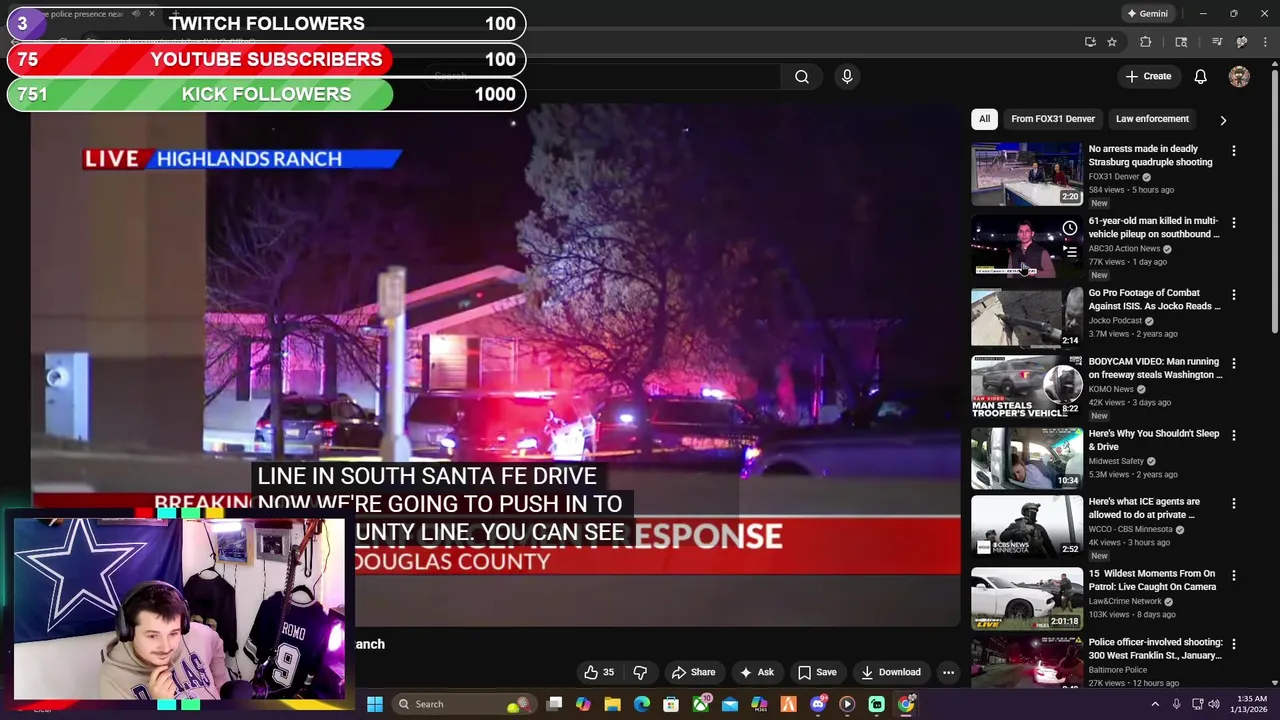
Task: Dislike the video with thumbs down
Action: coord(640,672)
